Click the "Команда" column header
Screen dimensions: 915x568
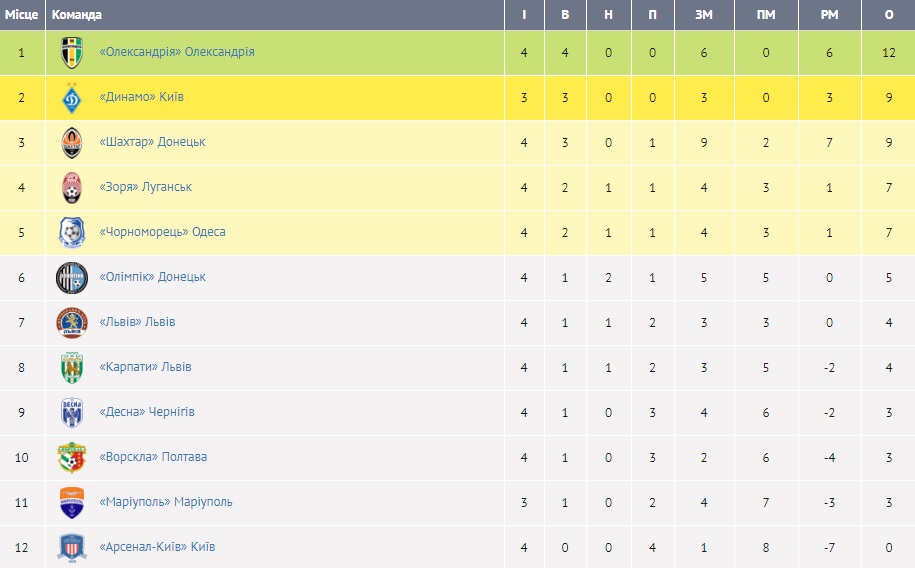click(x=76, y=15)
